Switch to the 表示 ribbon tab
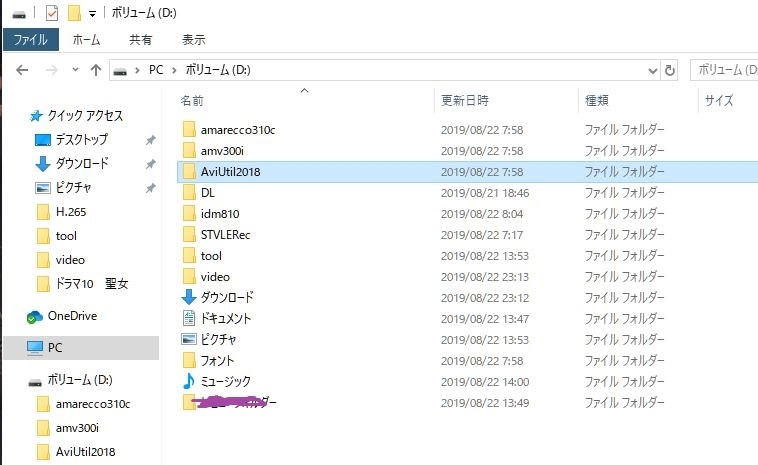This screenshot has height=465, width=758. click(x=193, y=40)
